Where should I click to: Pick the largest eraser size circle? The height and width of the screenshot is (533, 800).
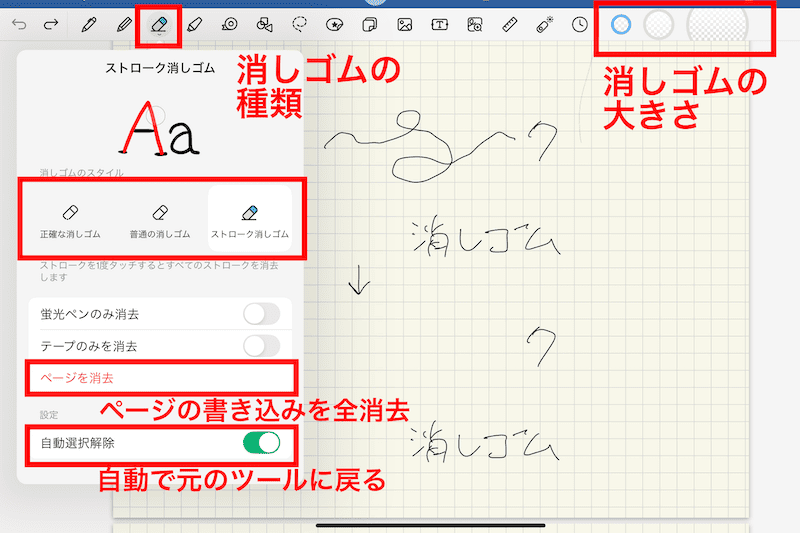[717, 25]
